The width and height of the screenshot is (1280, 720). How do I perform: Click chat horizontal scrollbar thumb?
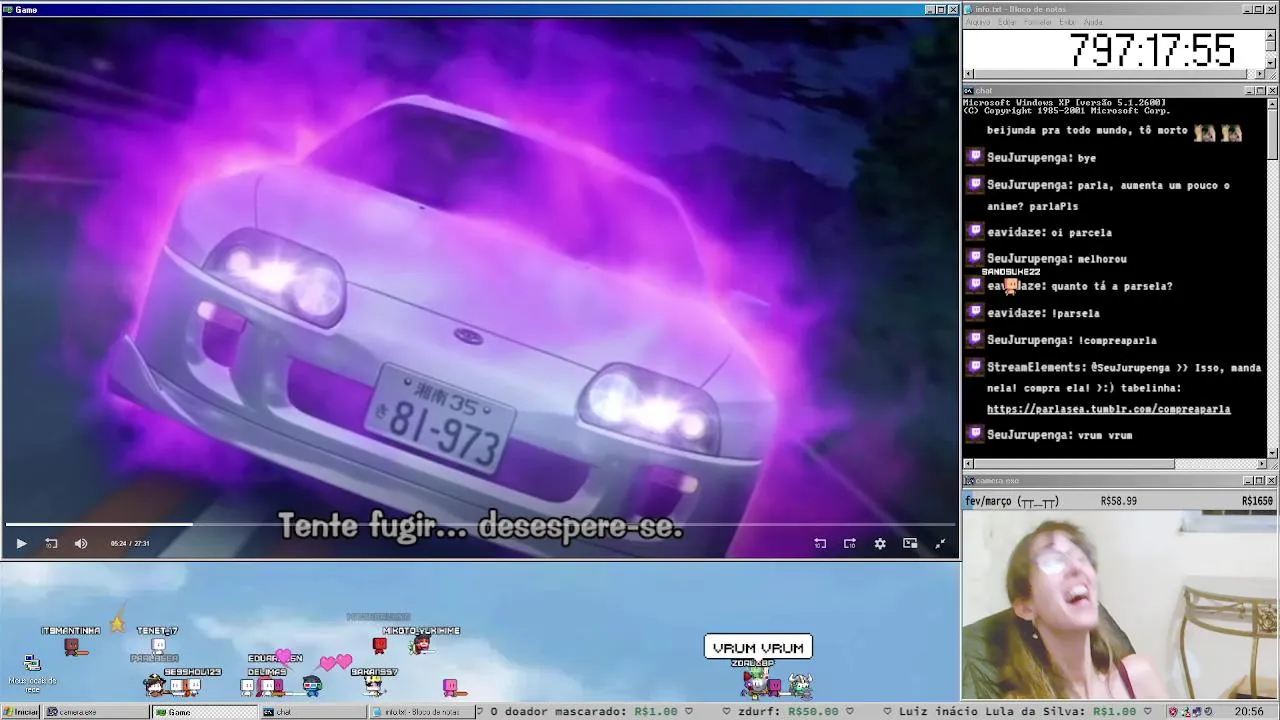click(1075, 464)
